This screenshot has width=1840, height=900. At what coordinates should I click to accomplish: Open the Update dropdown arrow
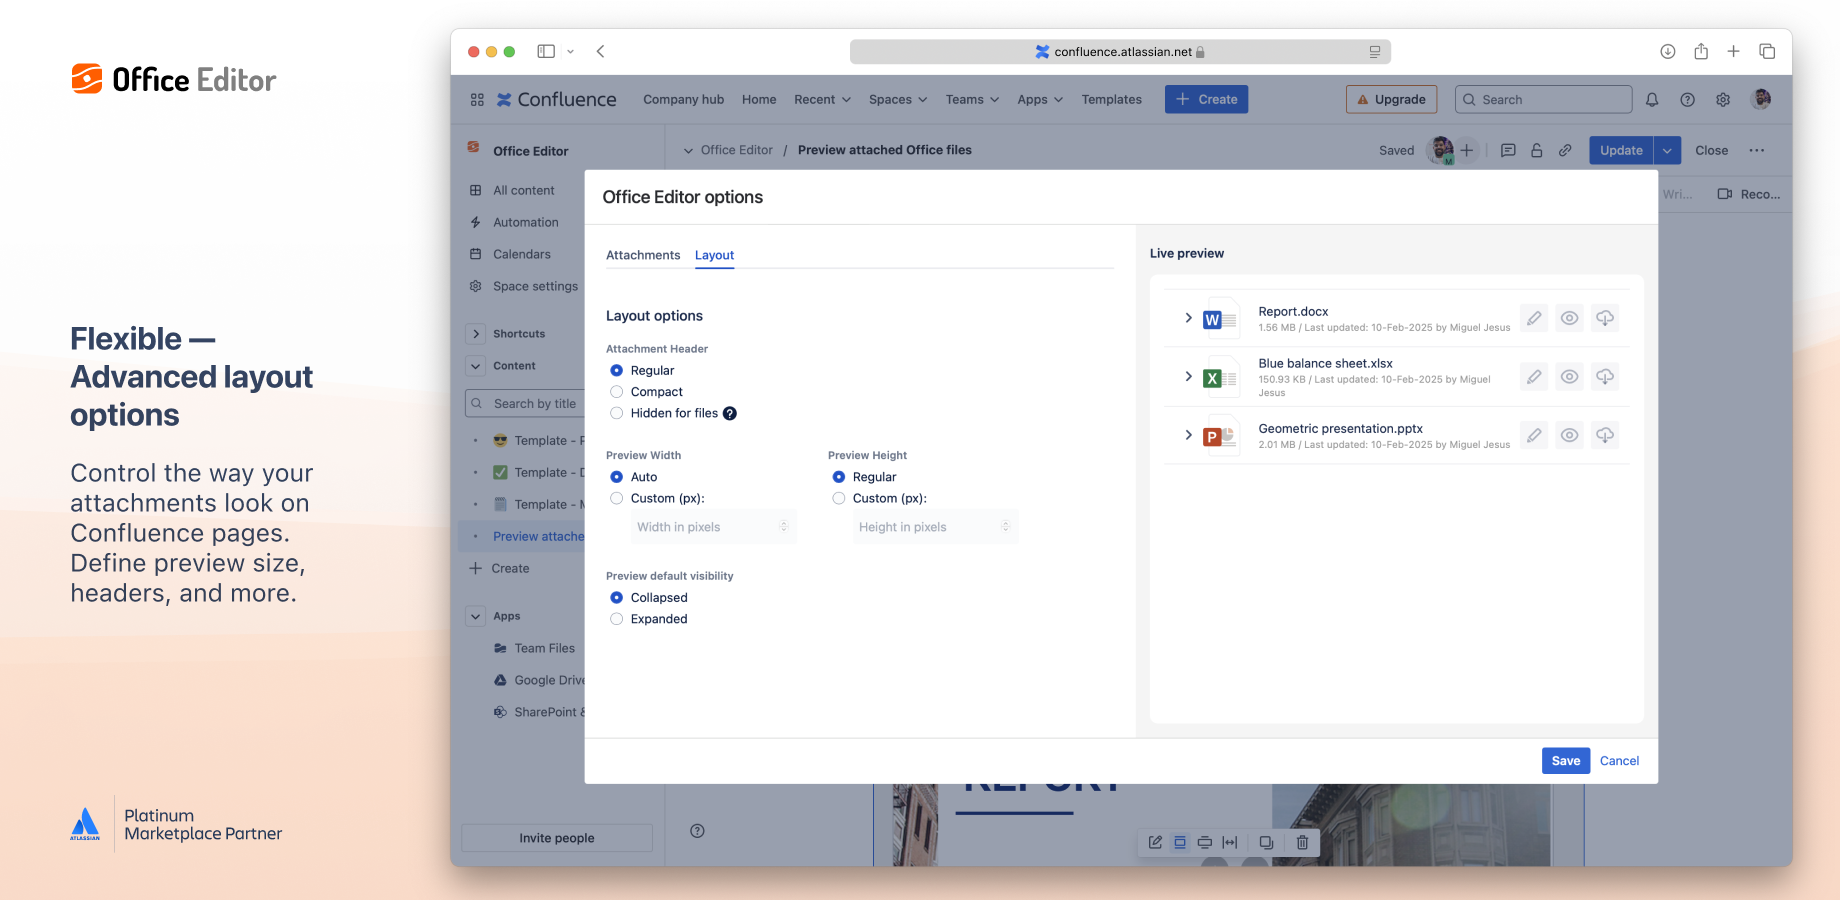click(1667, 150)
